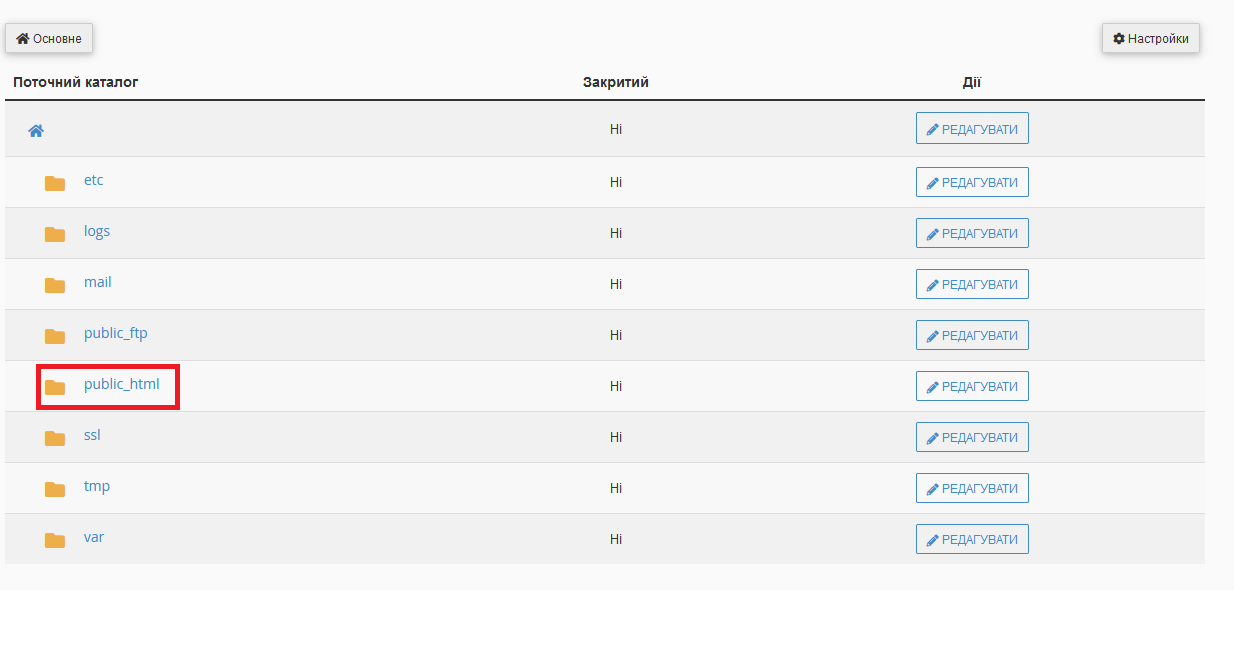1234x648 pixels.
Task: Open the etc directory link
Action: 93,180
